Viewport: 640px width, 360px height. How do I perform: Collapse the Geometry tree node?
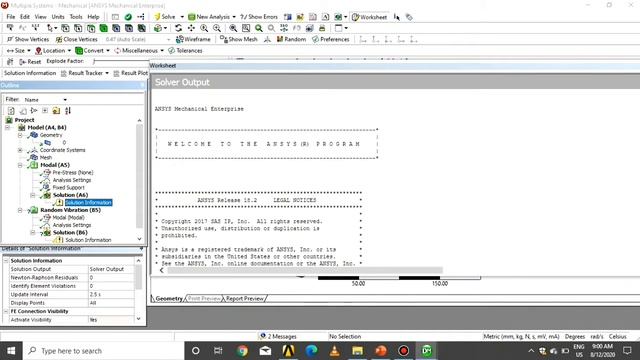(x=20, y=135)
